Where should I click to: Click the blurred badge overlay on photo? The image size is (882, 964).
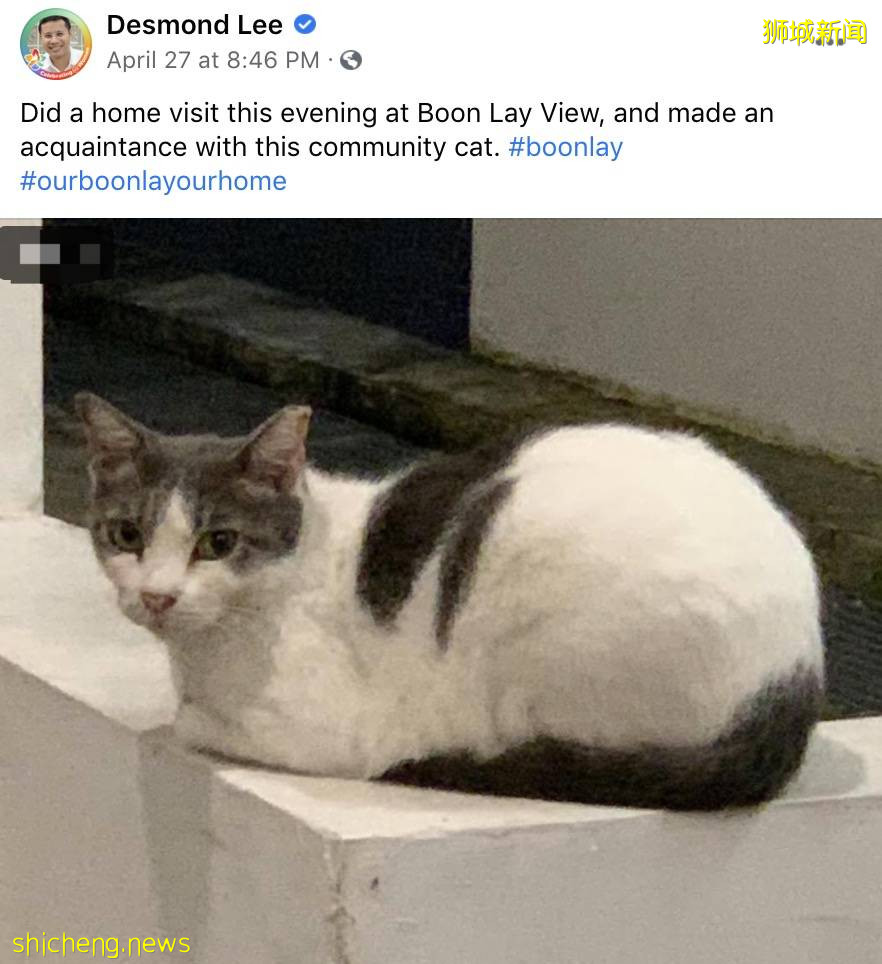(x=57, y=254)
